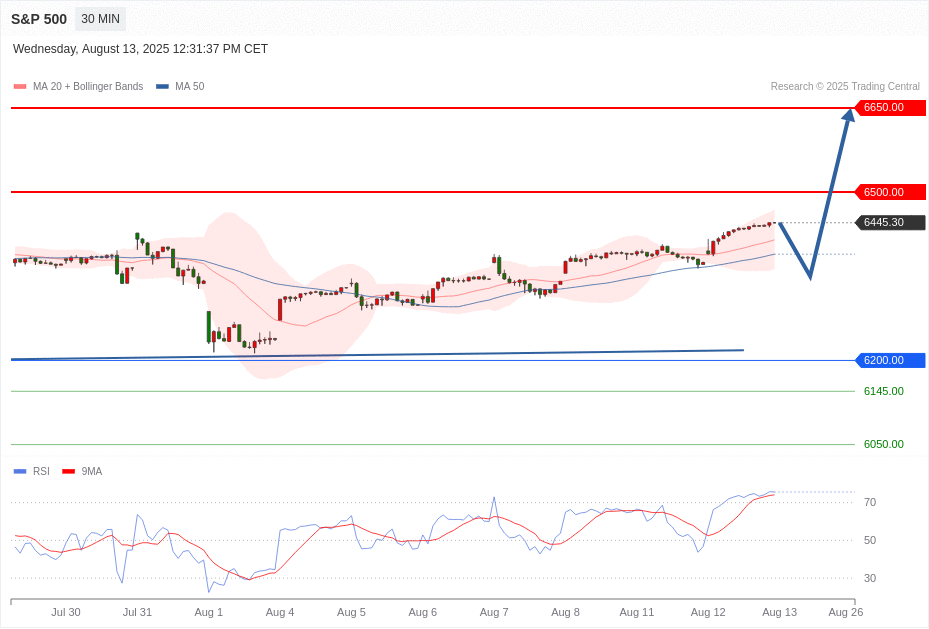The height and width of the screenshot is (629, 929).
Task: Click the 9MA legend label
Action: (x=92, y=471)
